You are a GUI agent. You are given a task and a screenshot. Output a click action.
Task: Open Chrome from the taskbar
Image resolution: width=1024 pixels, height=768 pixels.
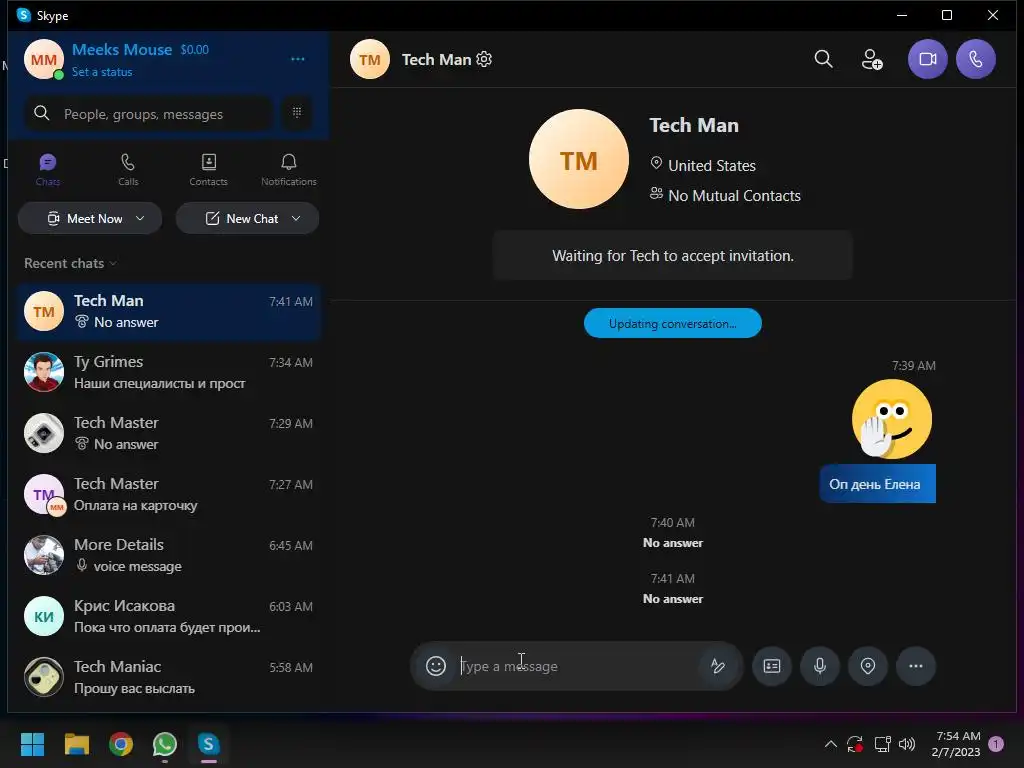tap(121, 744)
